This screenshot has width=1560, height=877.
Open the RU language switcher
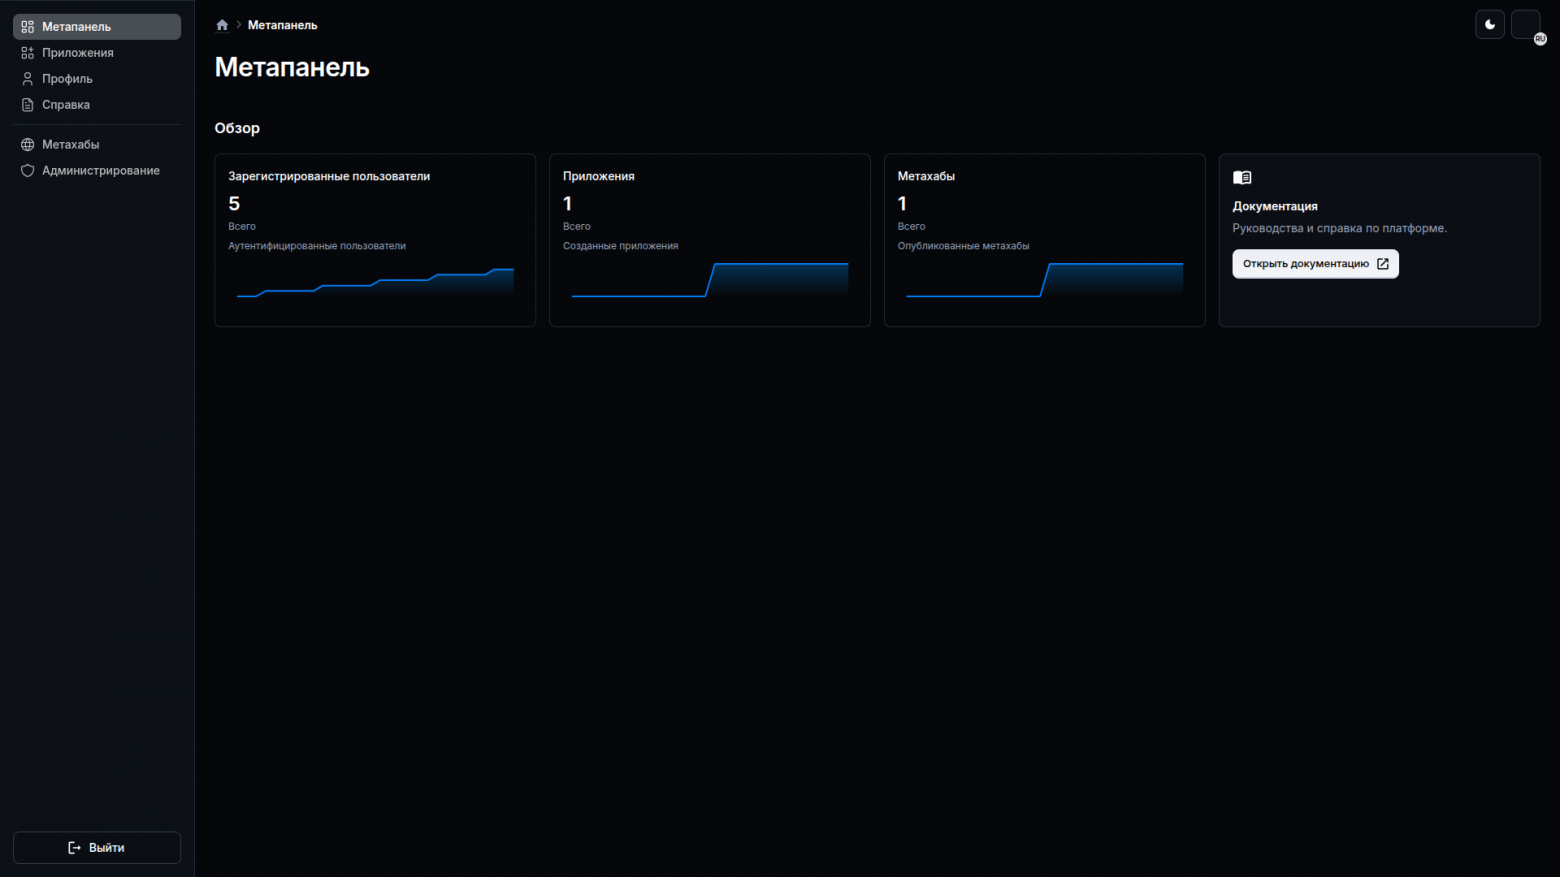click(x=1527, y=26)
